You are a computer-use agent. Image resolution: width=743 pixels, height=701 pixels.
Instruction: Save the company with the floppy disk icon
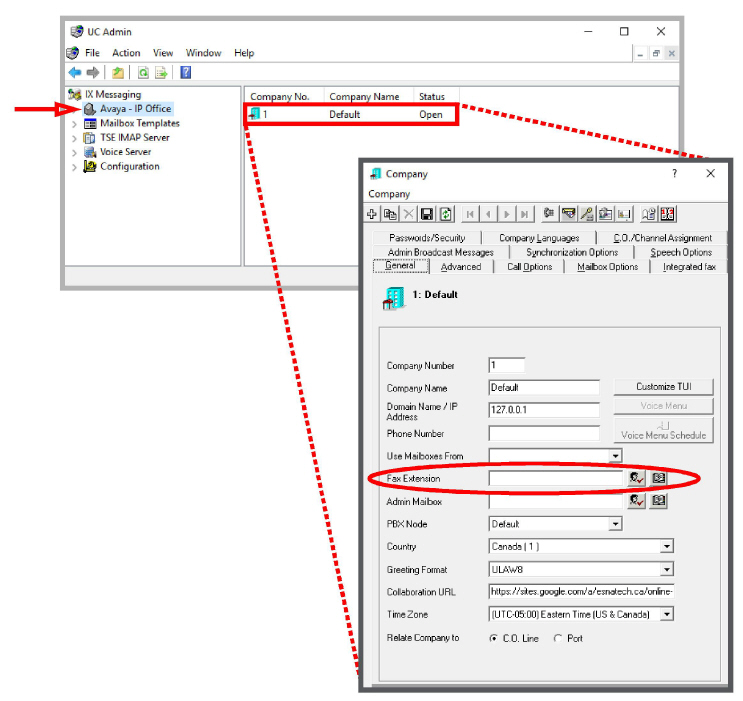427,214
